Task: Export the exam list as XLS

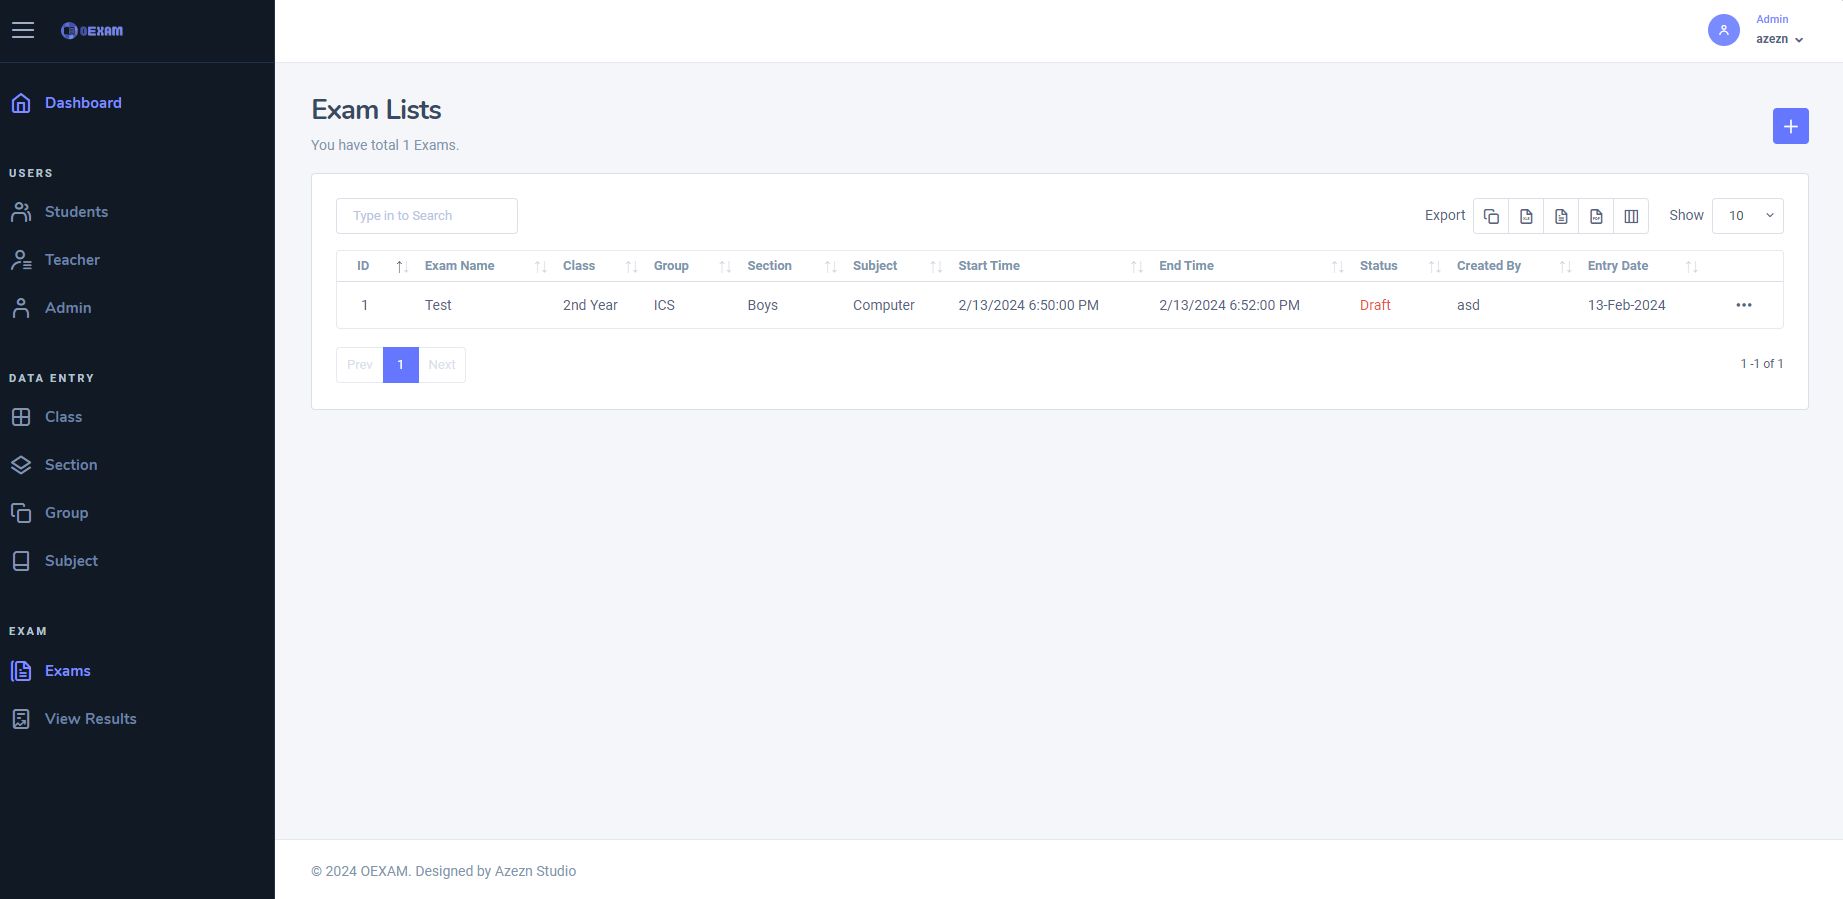Action: pos(1526,216)
